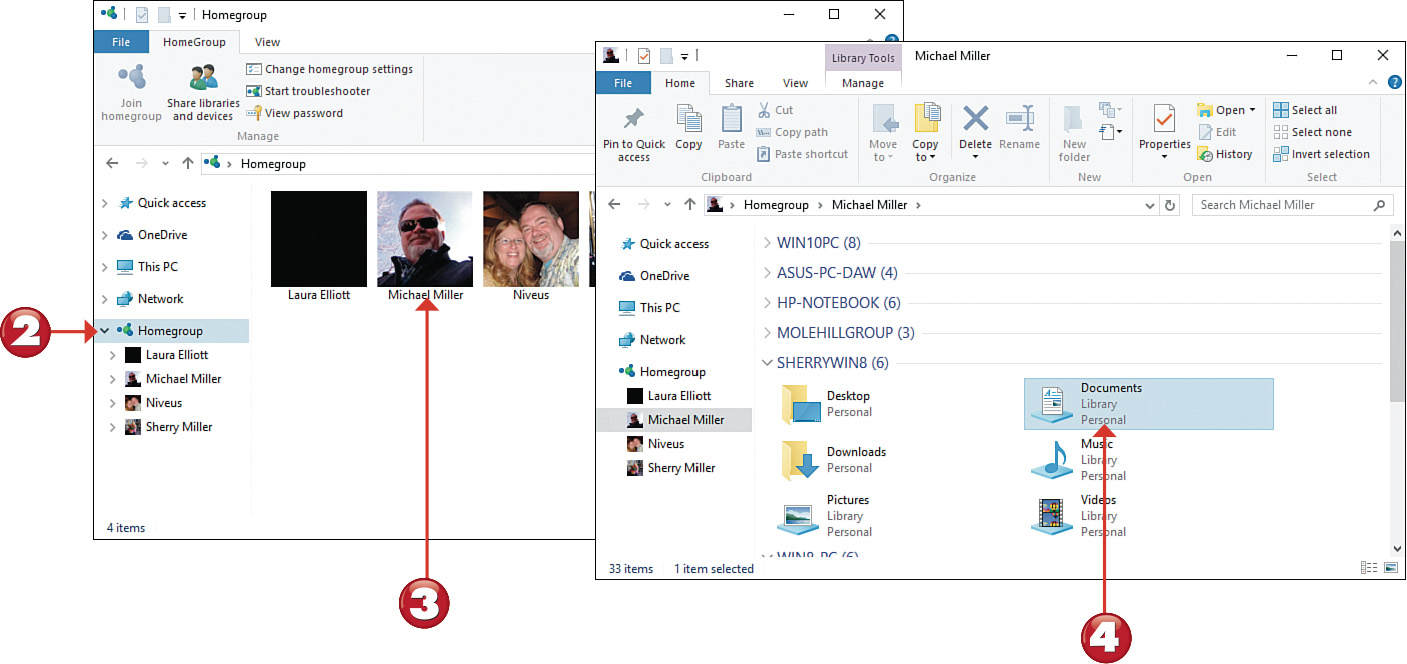
Task: Open the Pictures library item
Action: point(825,516)
